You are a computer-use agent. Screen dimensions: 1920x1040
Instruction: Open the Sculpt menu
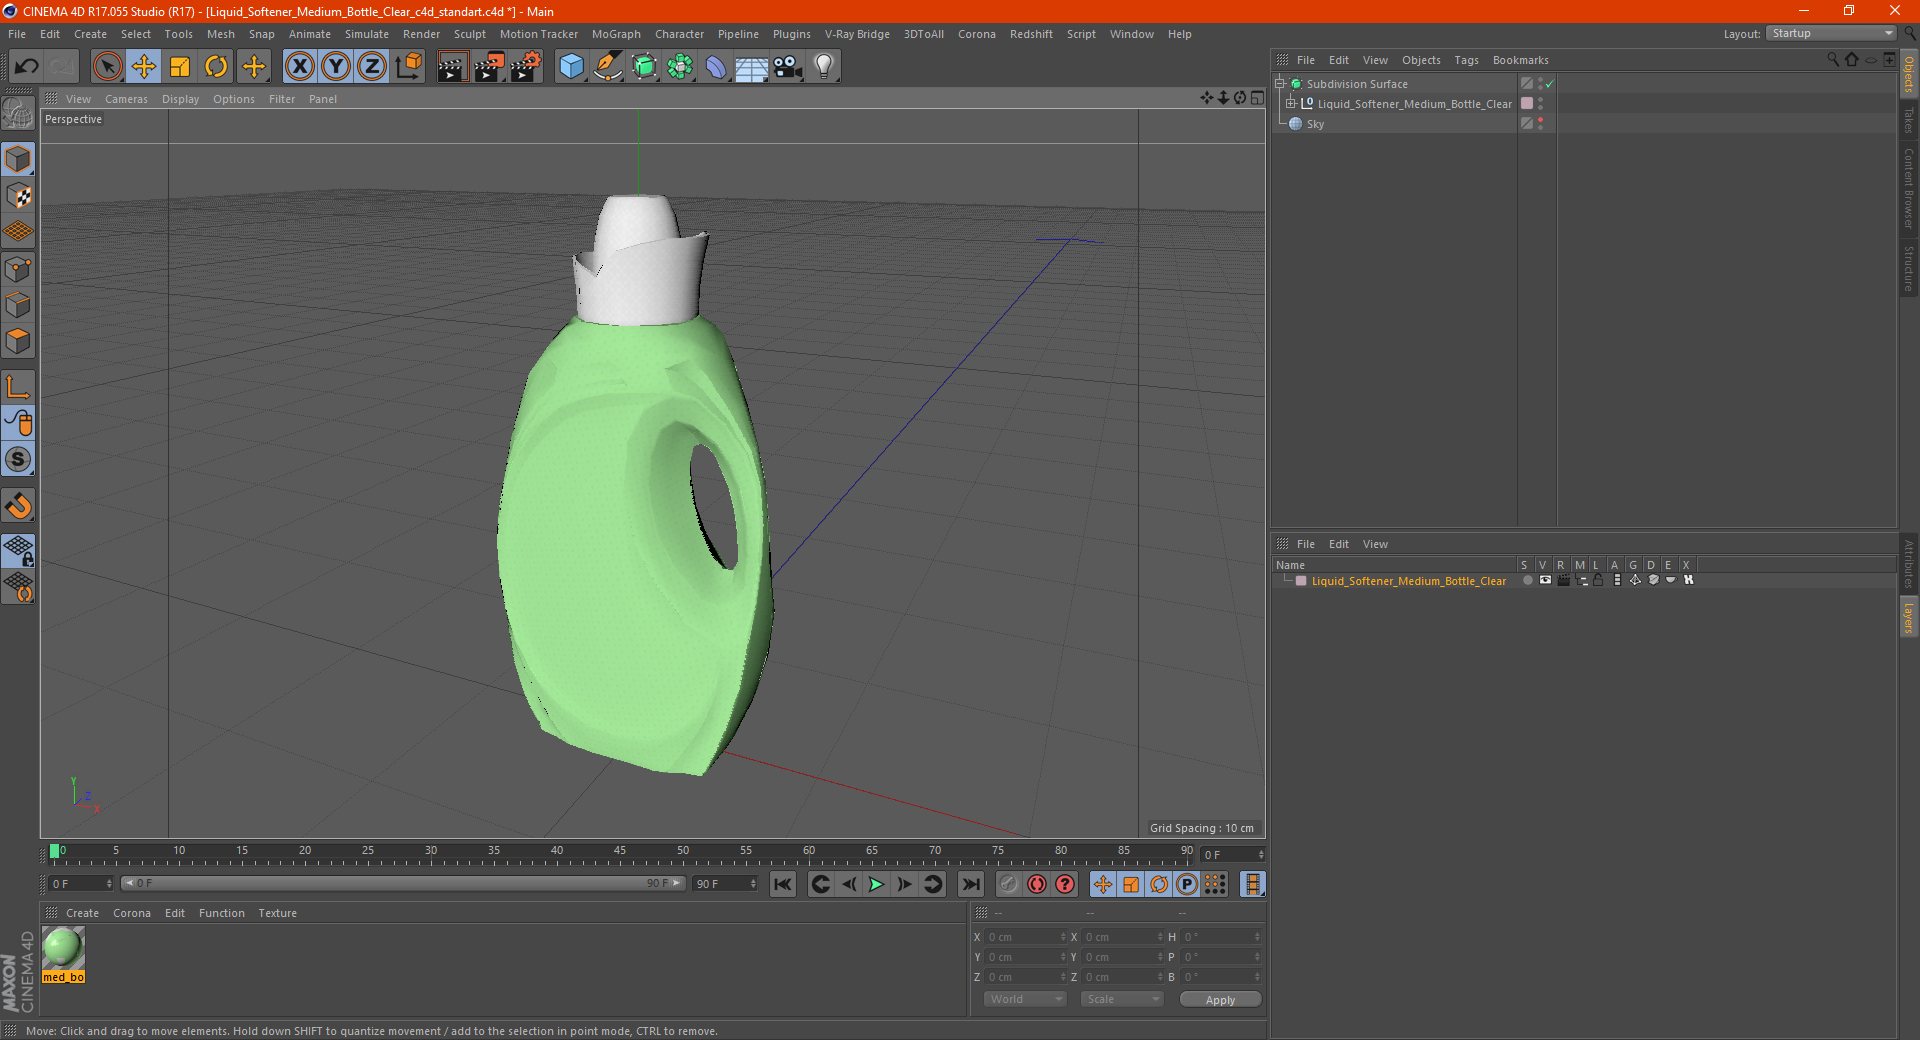[469, 34]
